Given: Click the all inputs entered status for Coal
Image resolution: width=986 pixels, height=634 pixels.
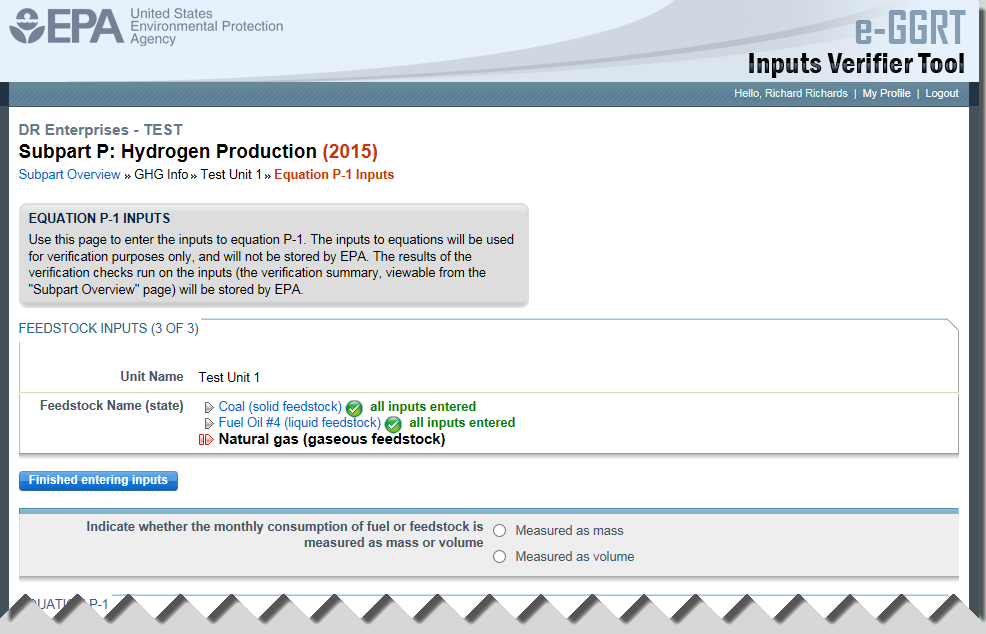Looking at the screenshot, I should point(423,406).
